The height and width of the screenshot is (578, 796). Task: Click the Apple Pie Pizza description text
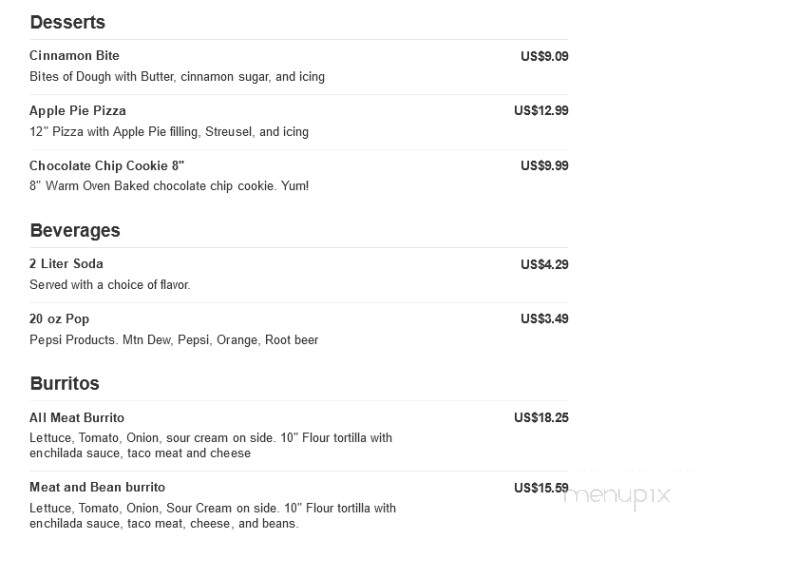[x=169, y=132]
